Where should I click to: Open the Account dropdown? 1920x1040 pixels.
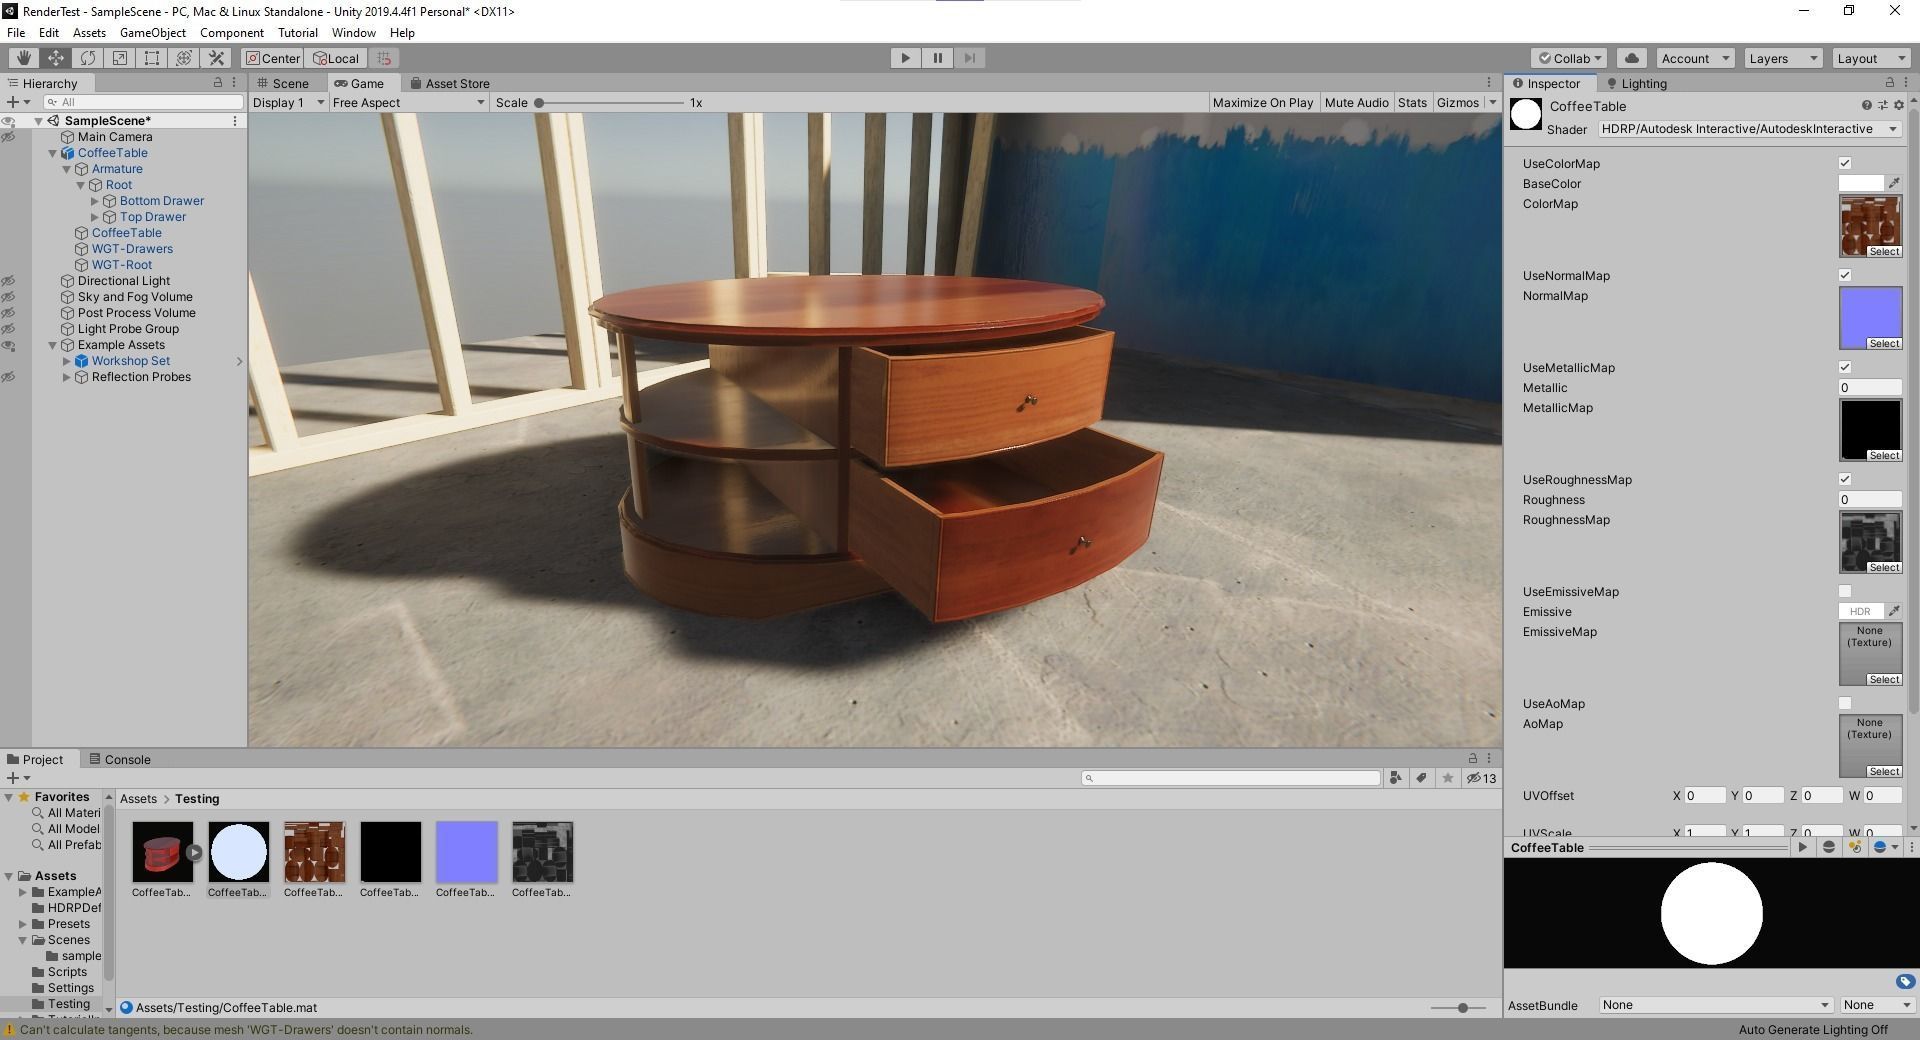coord(1694,58)
